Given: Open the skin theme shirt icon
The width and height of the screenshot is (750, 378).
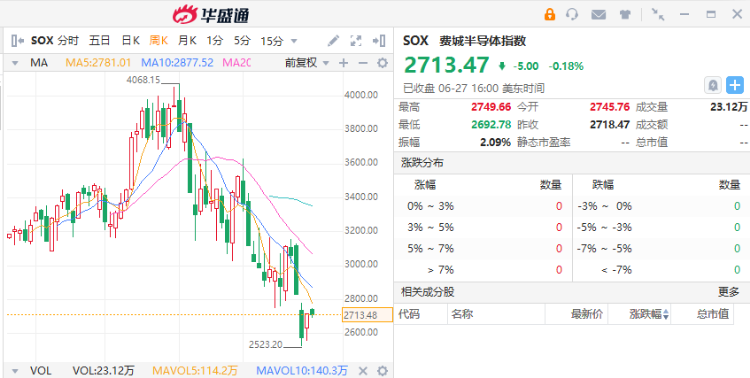Looking at the screenshot, I should (x=625, y=14).
